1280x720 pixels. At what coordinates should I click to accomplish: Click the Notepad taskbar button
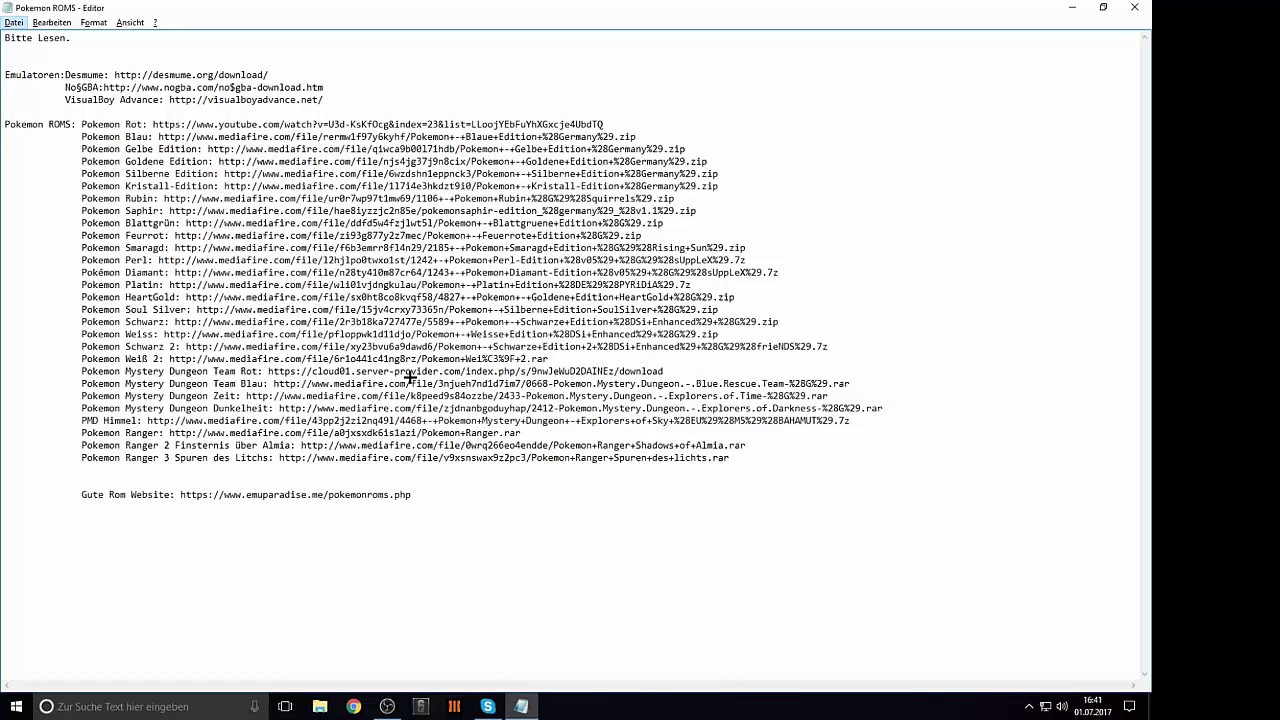[x=521, y=706]
